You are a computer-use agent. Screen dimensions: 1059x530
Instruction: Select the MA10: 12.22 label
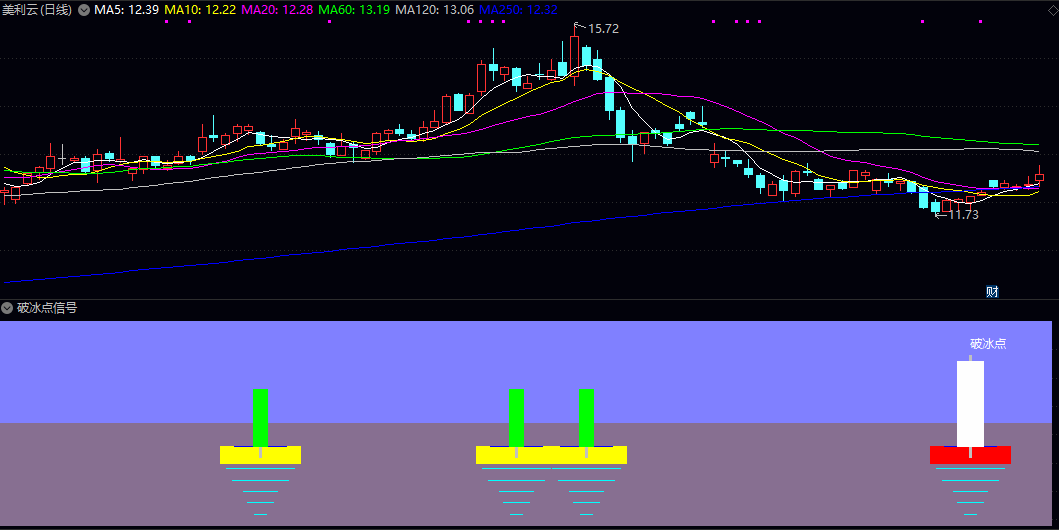point(200,10)
